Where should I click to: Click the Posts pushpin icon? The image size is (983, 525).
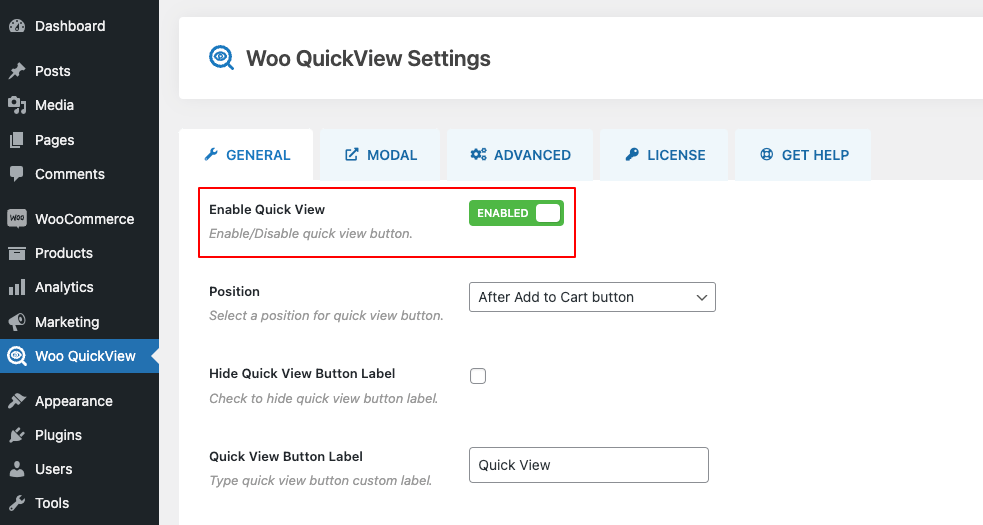click(x=16, y=71)
